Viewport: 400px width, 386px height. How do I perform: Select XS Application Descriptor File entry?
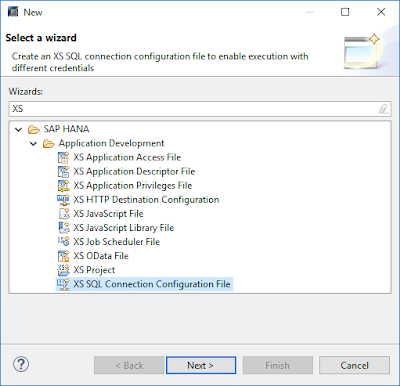coord(134,171)
